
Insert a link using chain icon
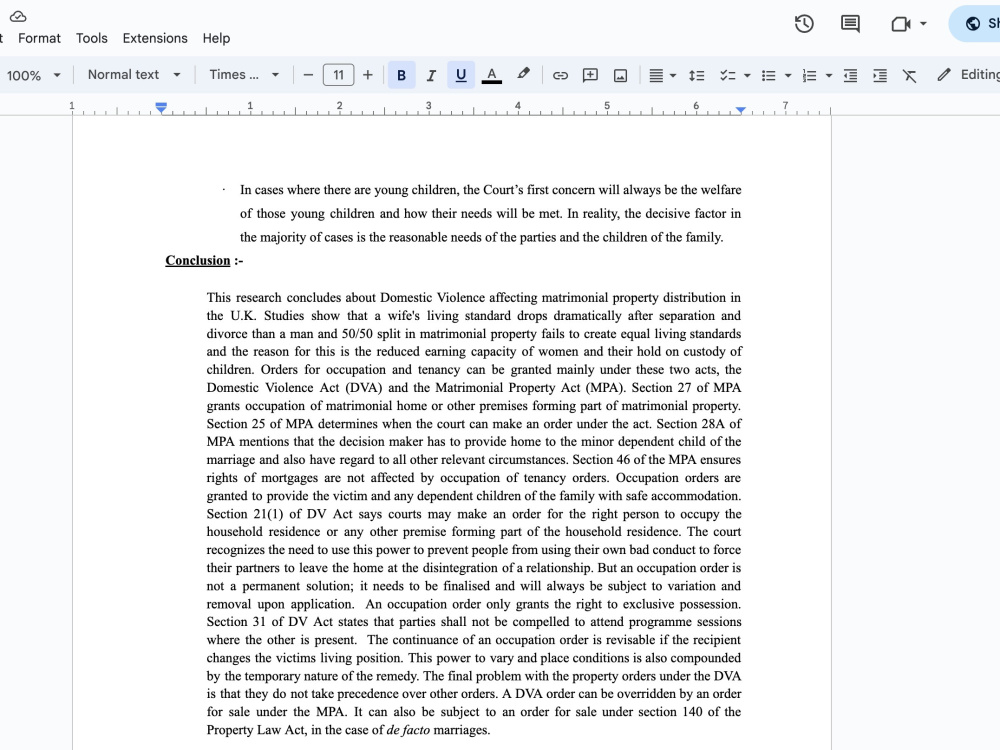tap(560, 75)
